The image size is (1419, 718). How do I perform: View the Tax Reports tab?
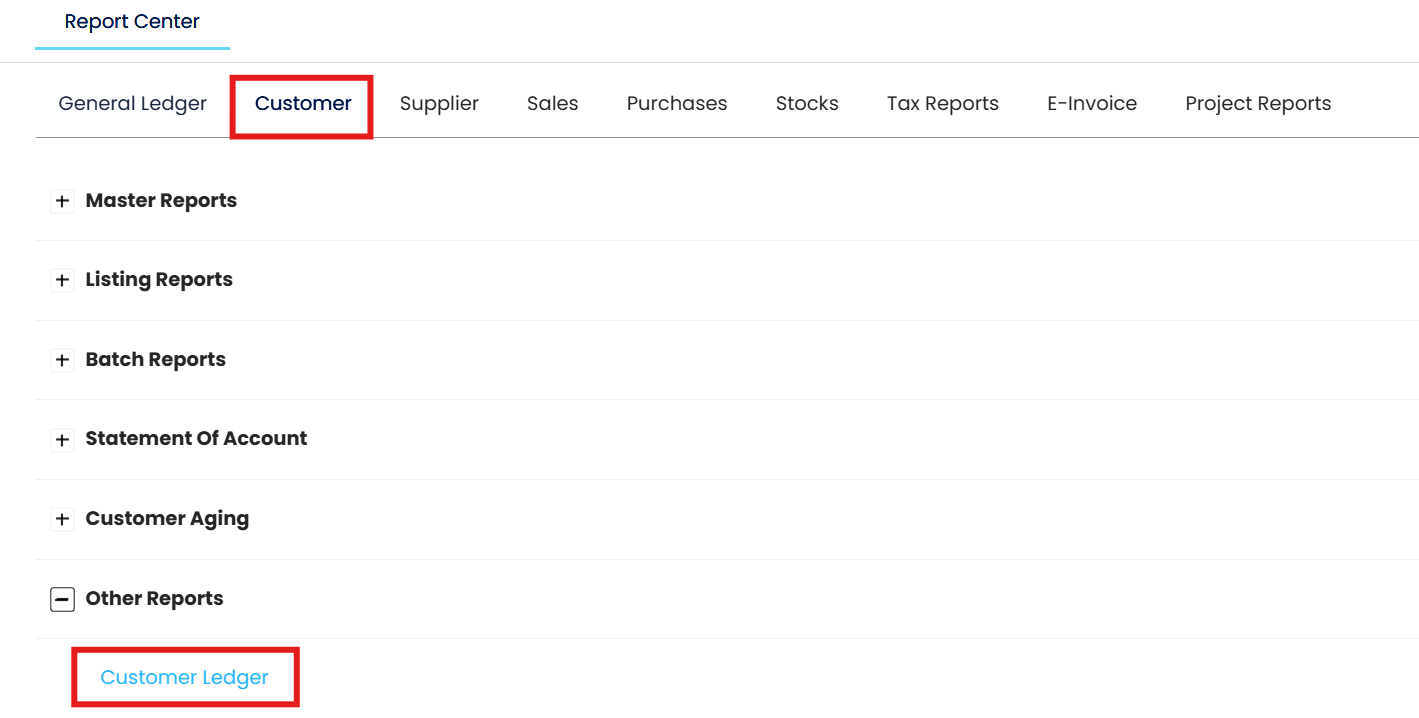tap(943, 103)
